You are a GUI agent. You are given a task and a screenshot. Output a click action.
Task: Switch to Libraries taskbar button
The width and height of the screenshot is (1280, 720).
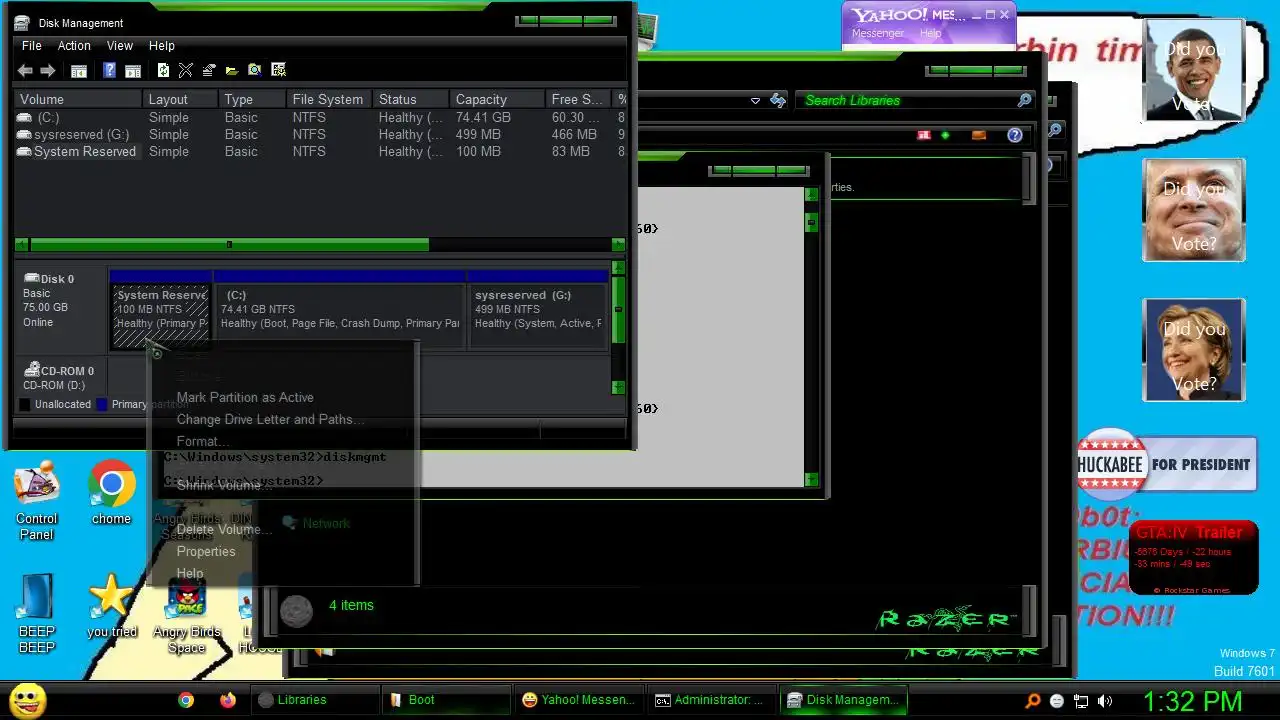click(315, 700)
